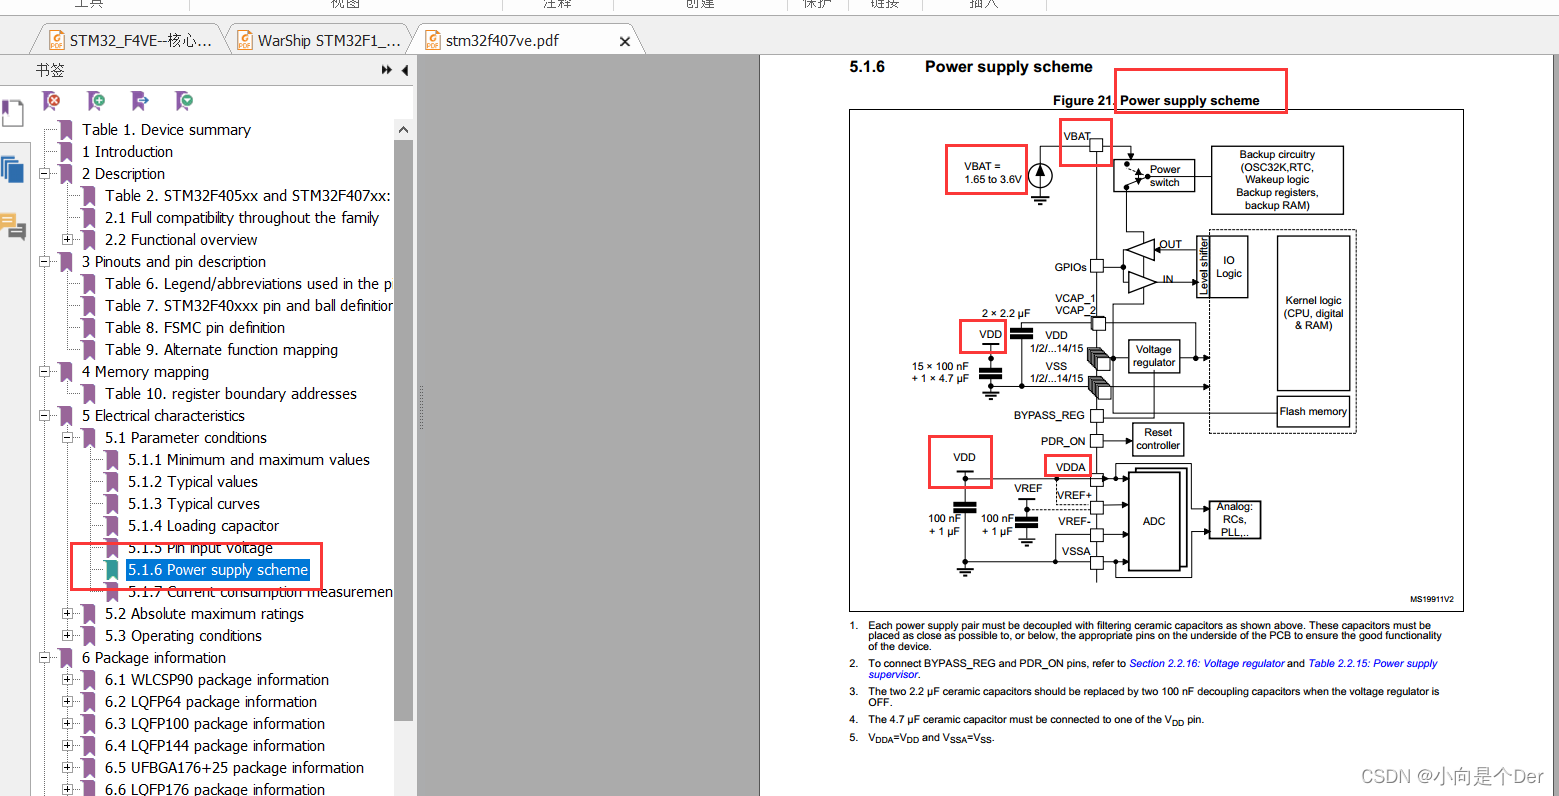Image resolution: width=1559 pixels, height=796 pixels.
Task: Open the Bookmarks panel from the sidebar
Action: click(12, 112)
